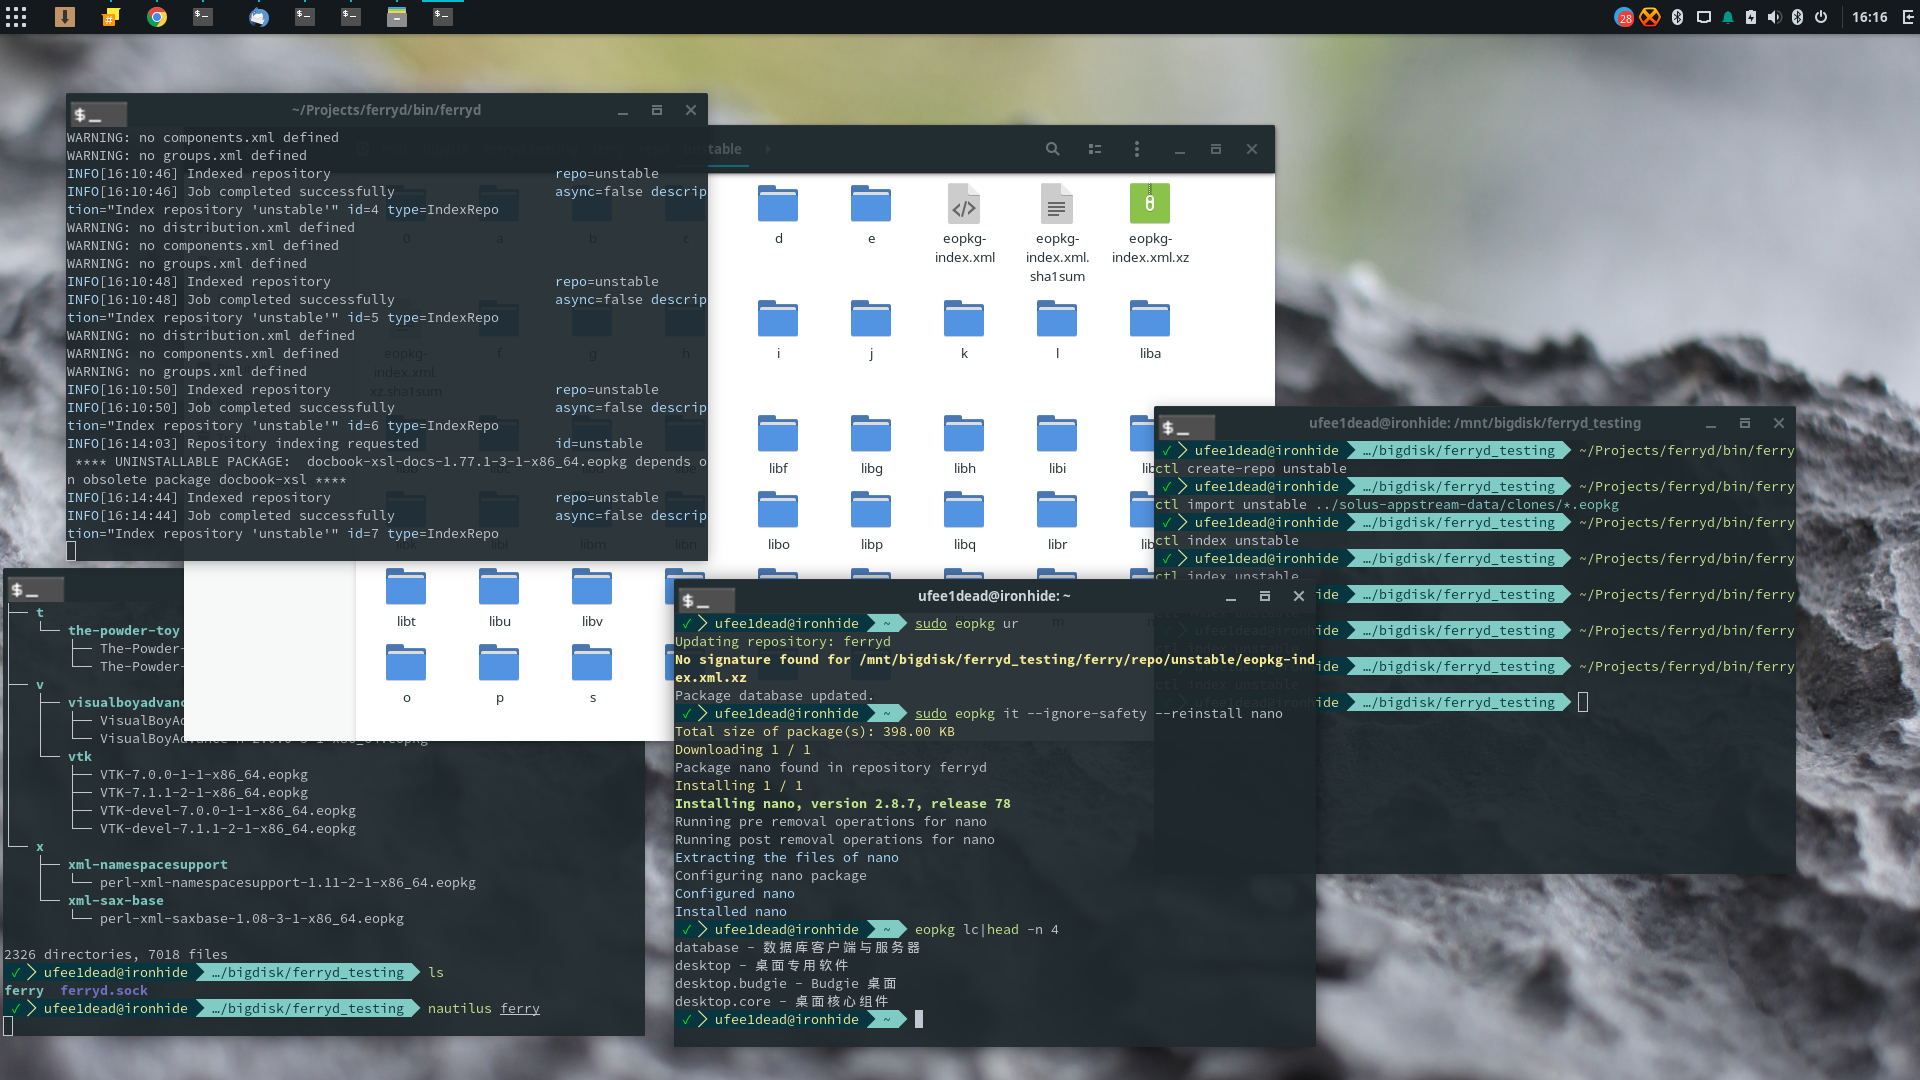Click 'ferryd.sock' in the ls output
Screen dimensions: 1920x1080
pos(104,990)
